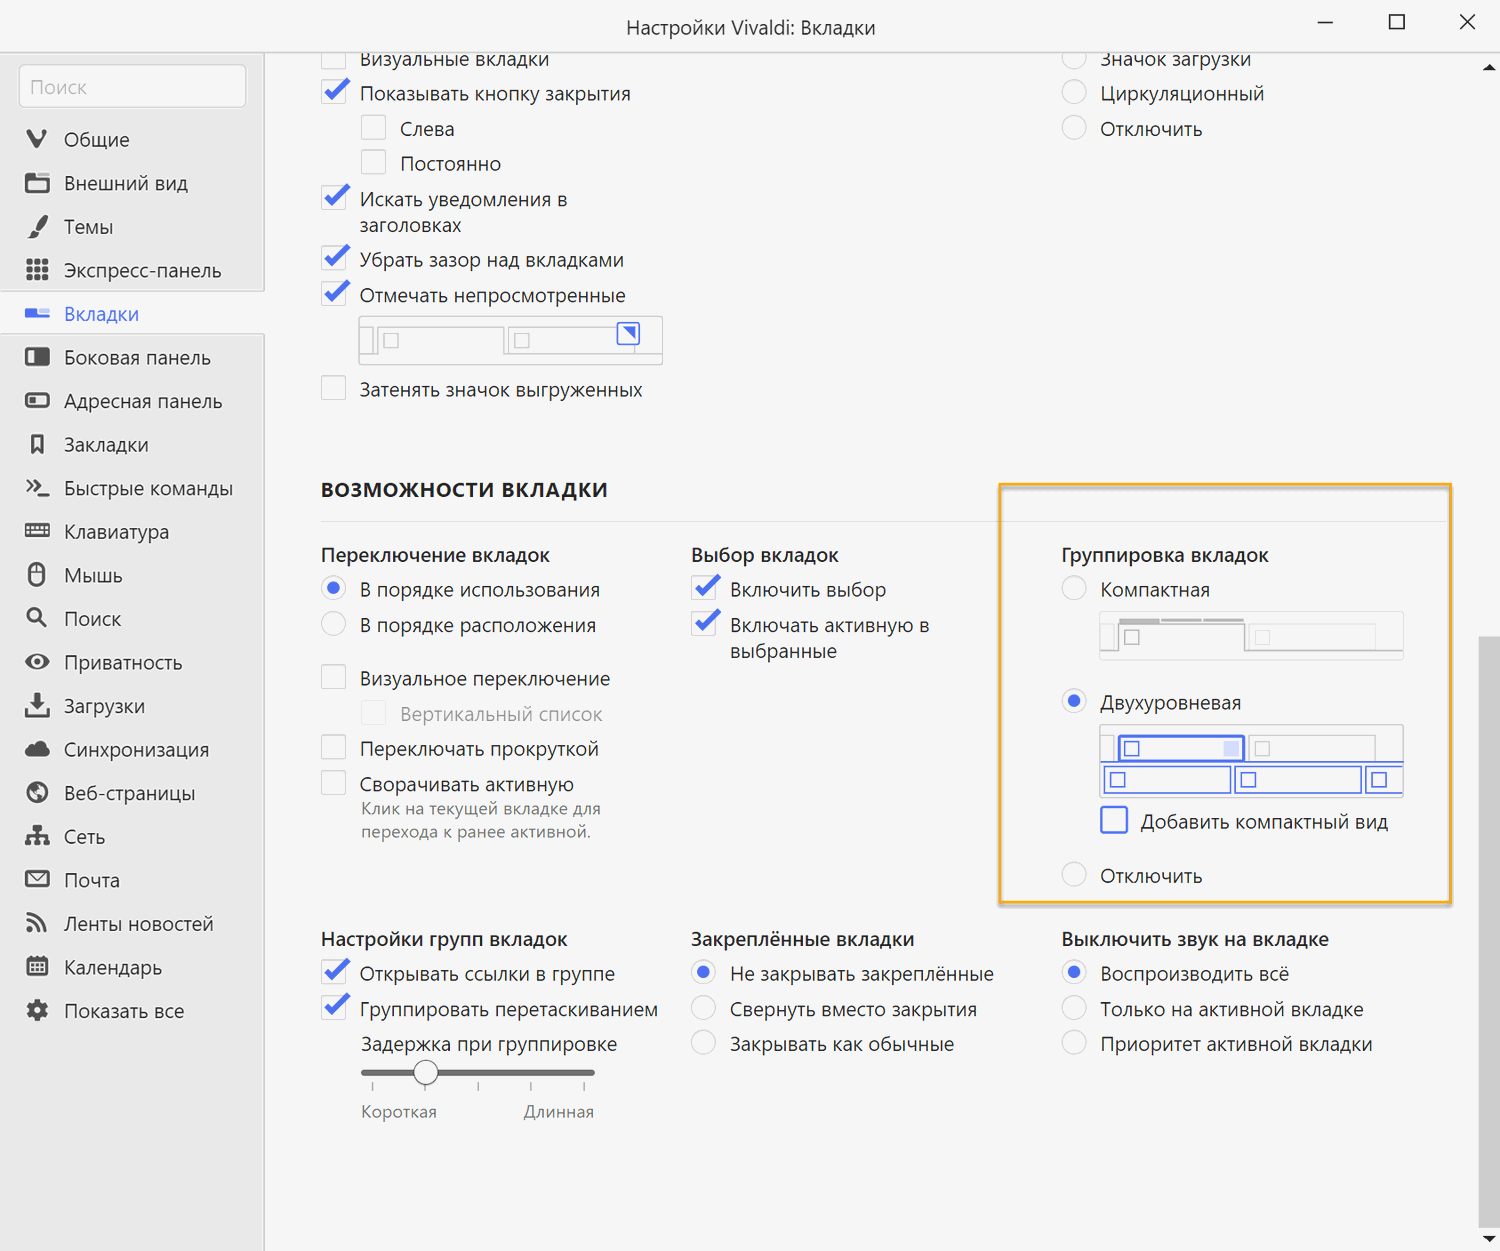Click the settings Поиск input field
1500x1251 pixels.
click(132, 87)
